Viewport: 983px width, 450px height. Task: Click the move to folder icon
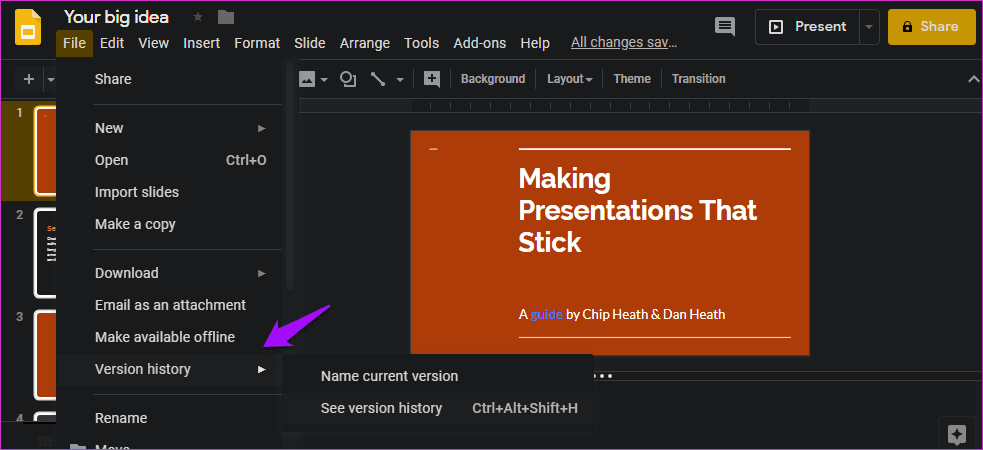226,18
